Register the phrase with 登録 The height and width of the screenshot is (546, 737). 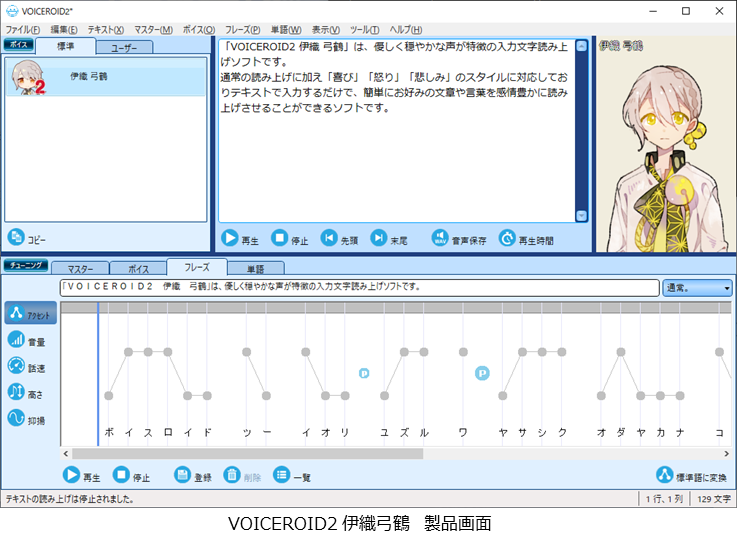pyautogui.click(x=193, y=476)
